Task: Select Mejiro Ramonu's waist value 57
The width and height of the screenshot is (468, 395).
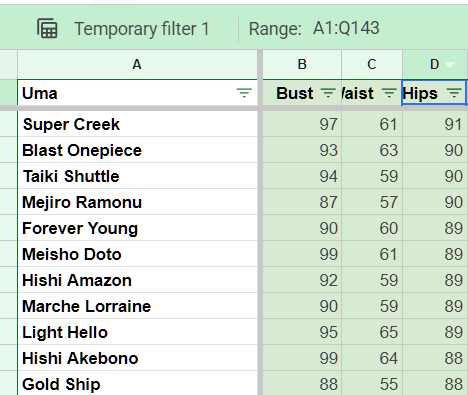Action: coord(372,202)
